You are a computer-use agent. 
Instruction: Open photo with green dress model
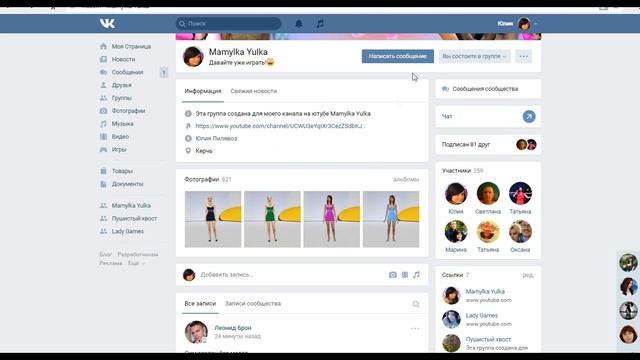coord(272,219)
